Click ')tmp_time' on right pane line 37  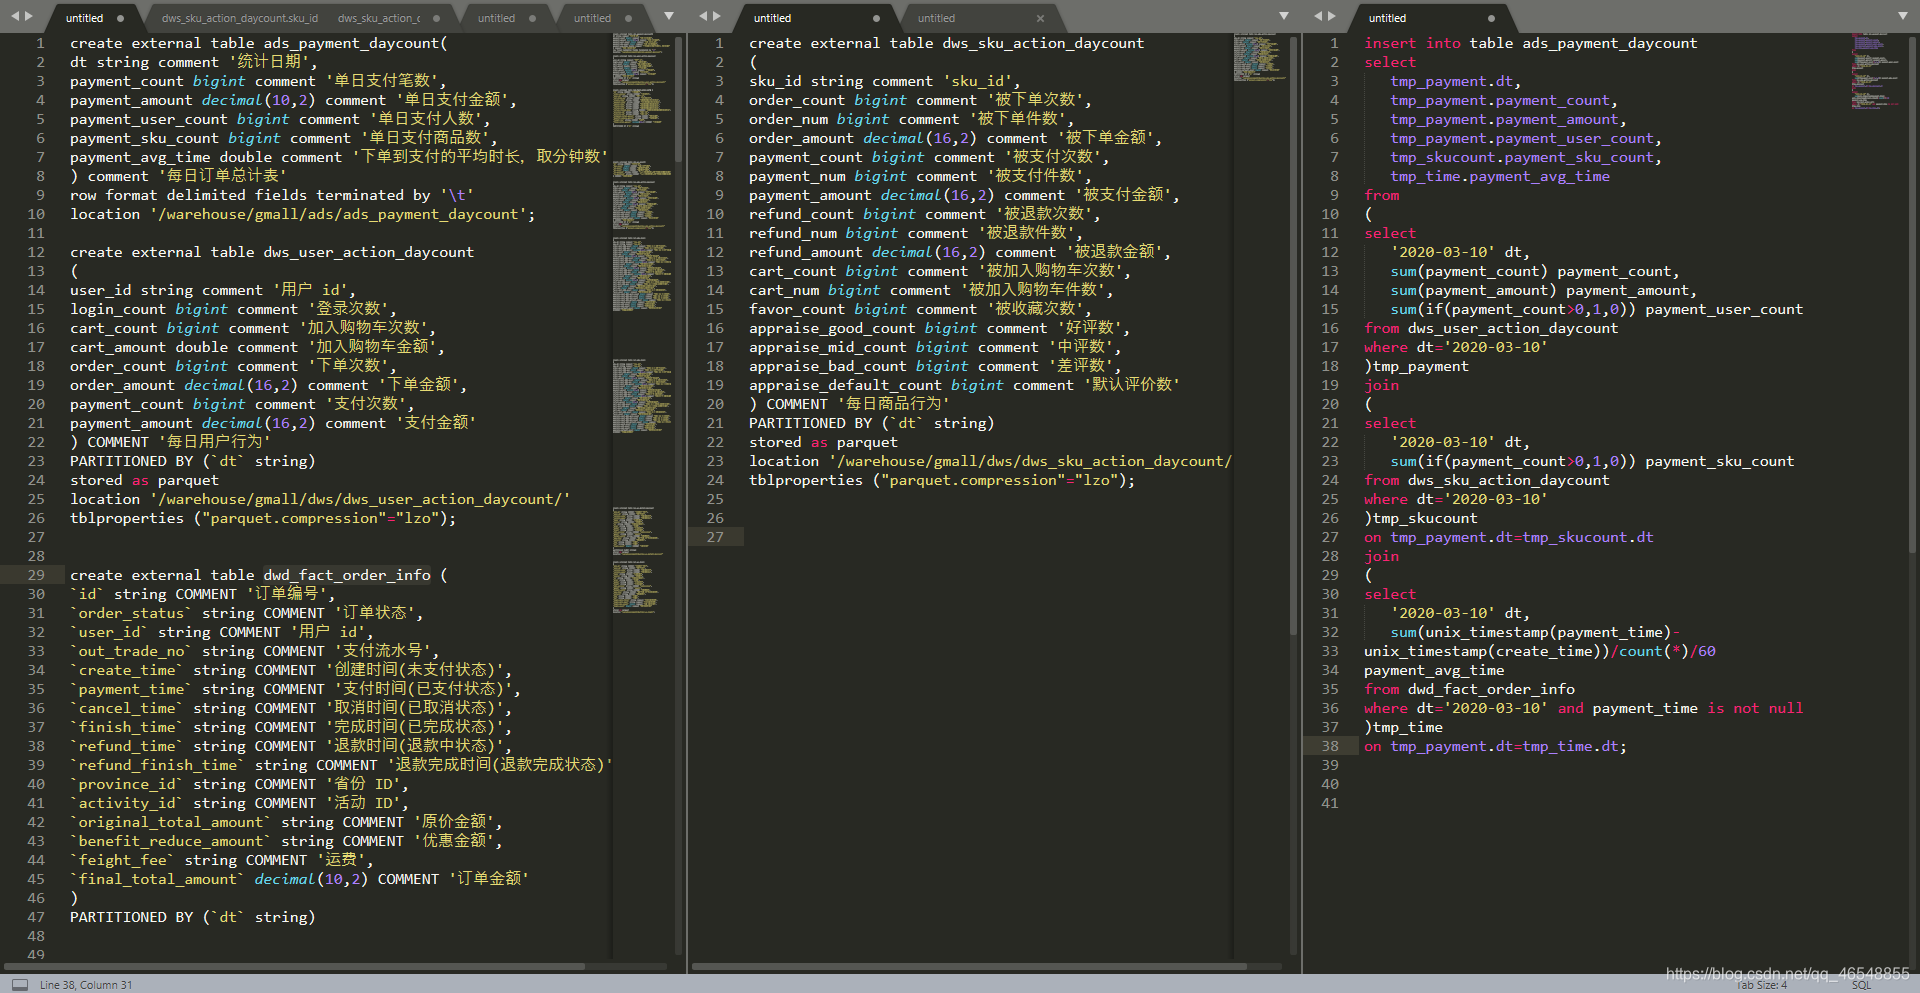[x=1403, y=727]
